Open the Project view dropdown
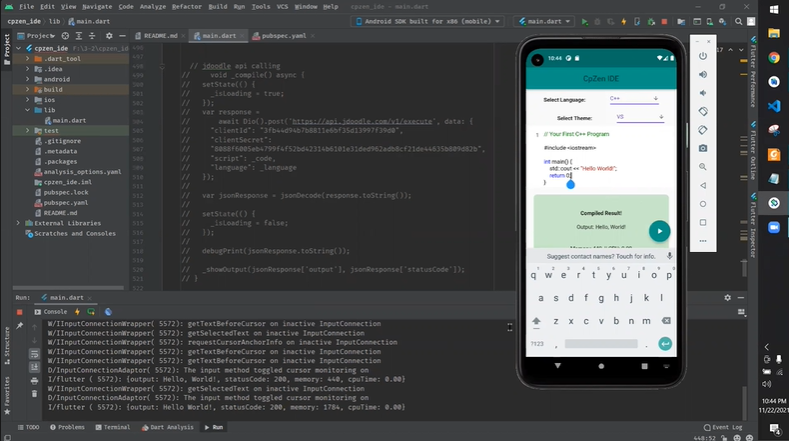This screenshot has width=789, height=441. 36,36
